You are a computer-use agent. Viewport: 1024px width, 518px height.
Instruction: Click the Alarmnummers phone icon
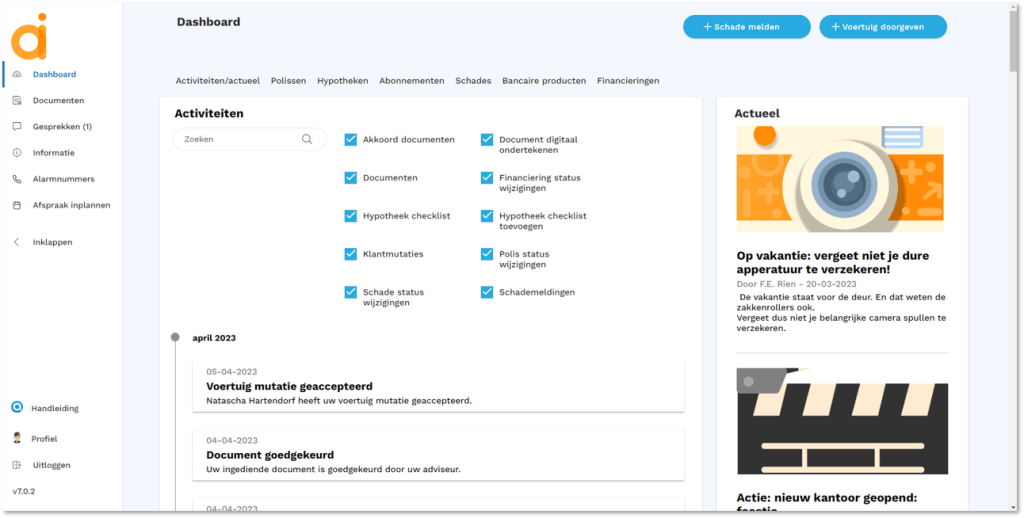pyautogui.click(x=17, y=179)
